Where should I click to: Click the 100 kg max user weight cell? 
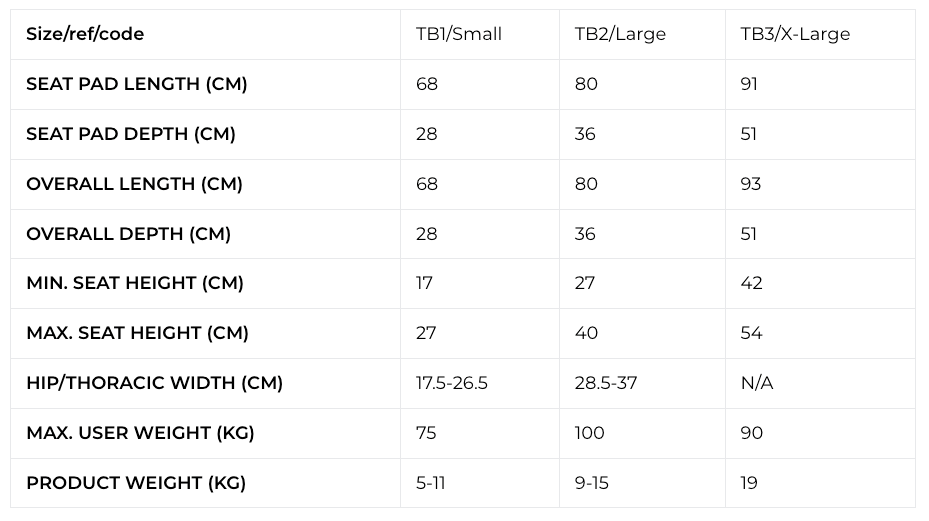(590, 433)
